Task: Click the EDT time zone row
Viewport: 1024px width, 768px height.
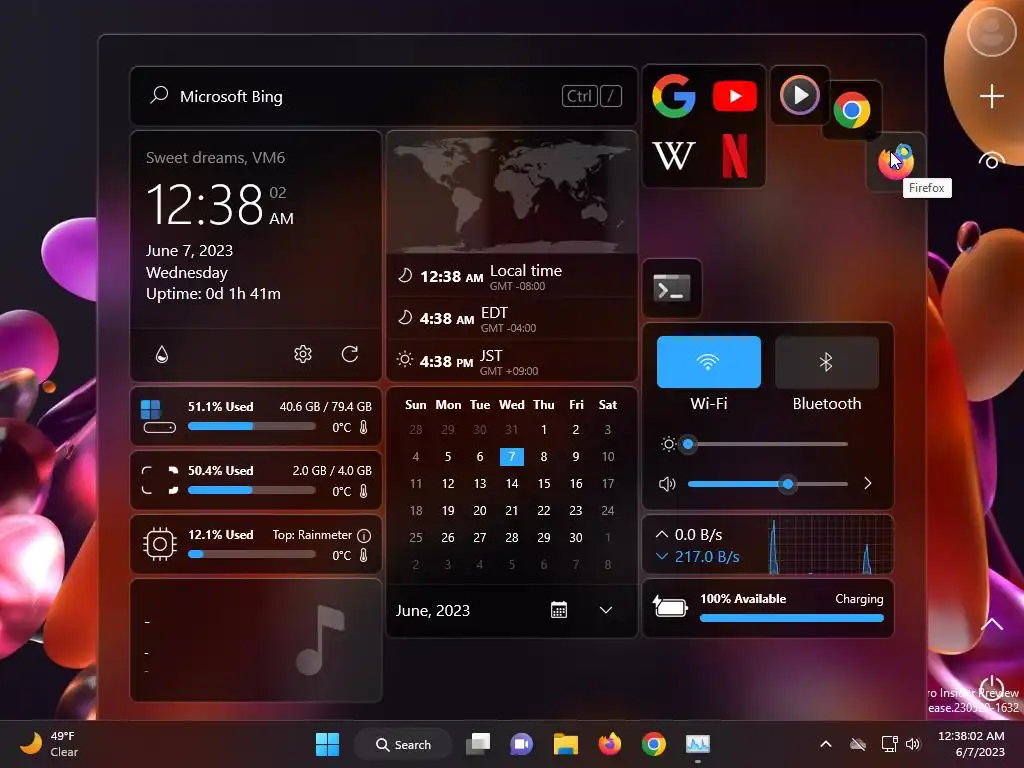Action: click(511, 319)
